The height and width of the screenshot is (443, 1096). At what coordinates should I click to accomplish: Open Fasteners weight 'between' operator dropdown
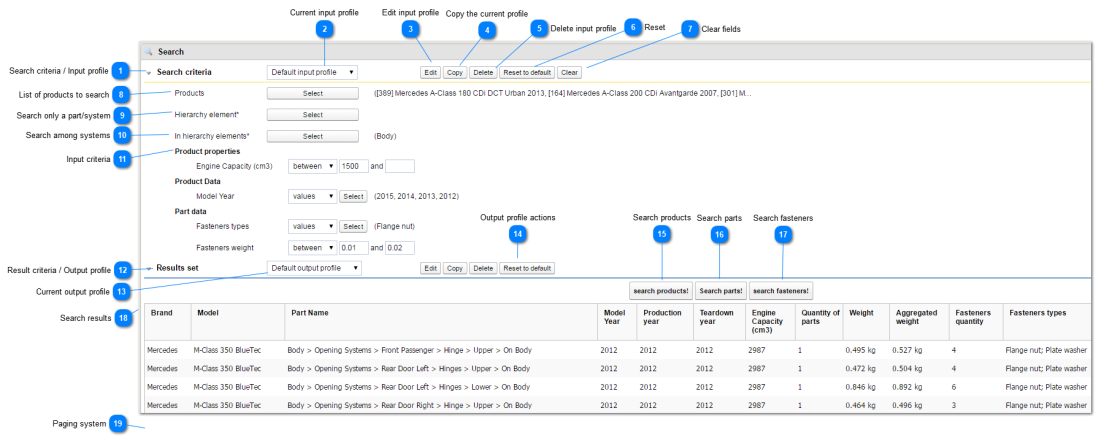click(x=312, y=247)
